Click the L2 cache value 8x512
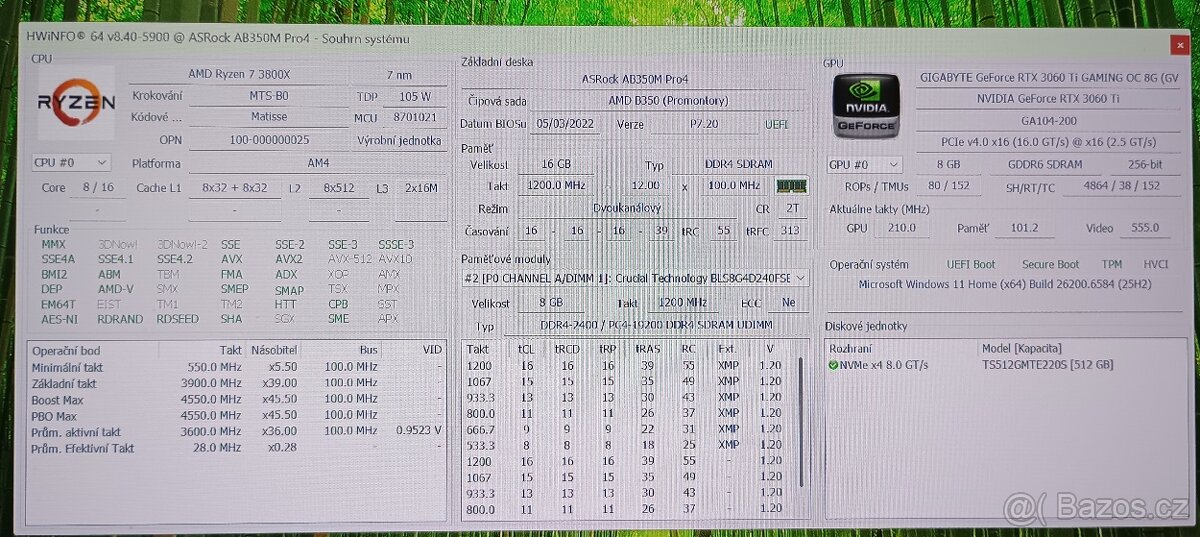The image size is (1200, 537). point(339,188)
